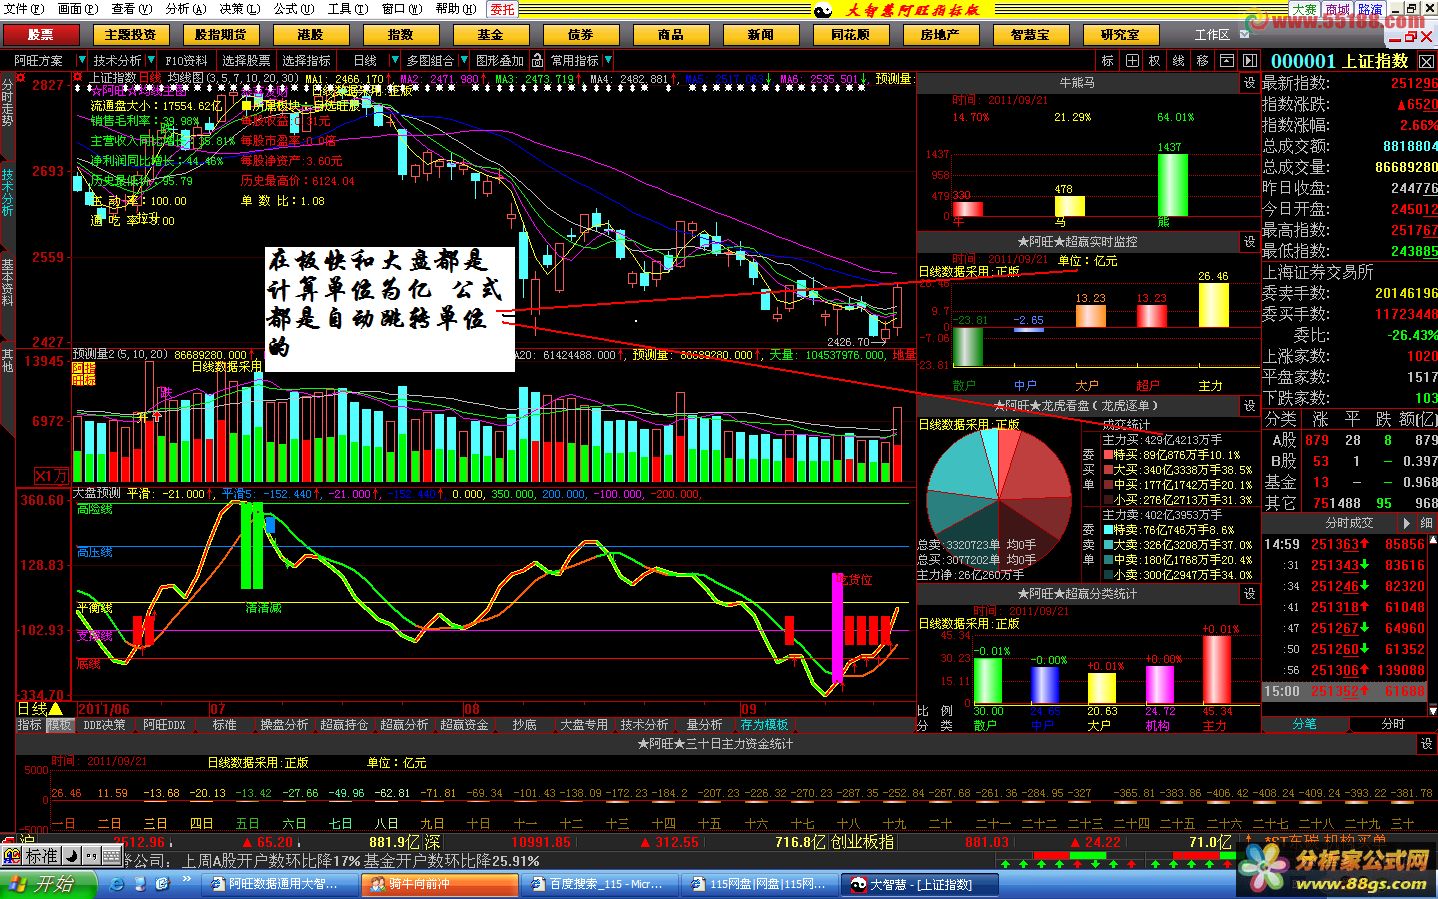Open Internet Explorer from quick launch
The image size is (1438, 899).
click(117, 884)
